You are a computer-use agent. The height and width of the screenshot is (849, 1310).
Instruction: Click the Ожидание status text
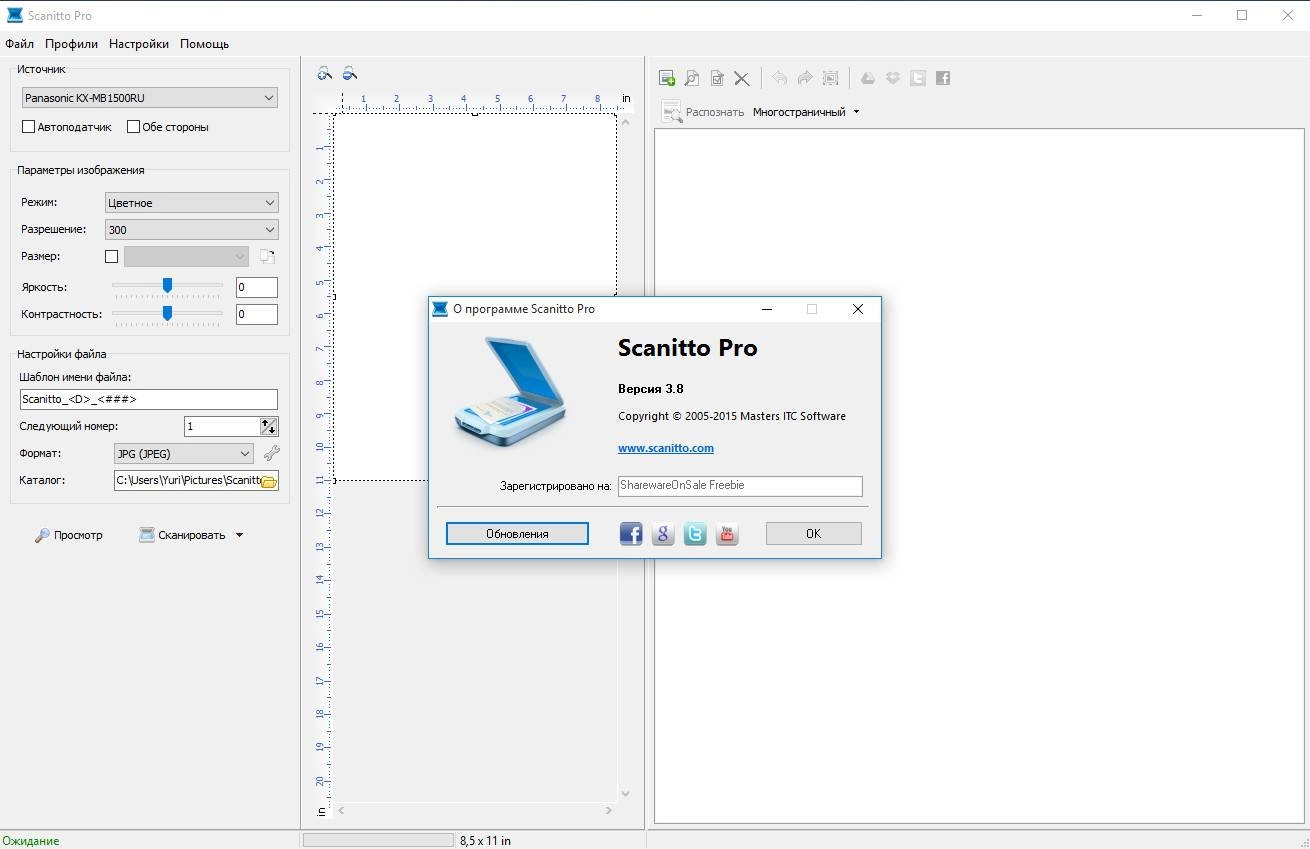31,841
